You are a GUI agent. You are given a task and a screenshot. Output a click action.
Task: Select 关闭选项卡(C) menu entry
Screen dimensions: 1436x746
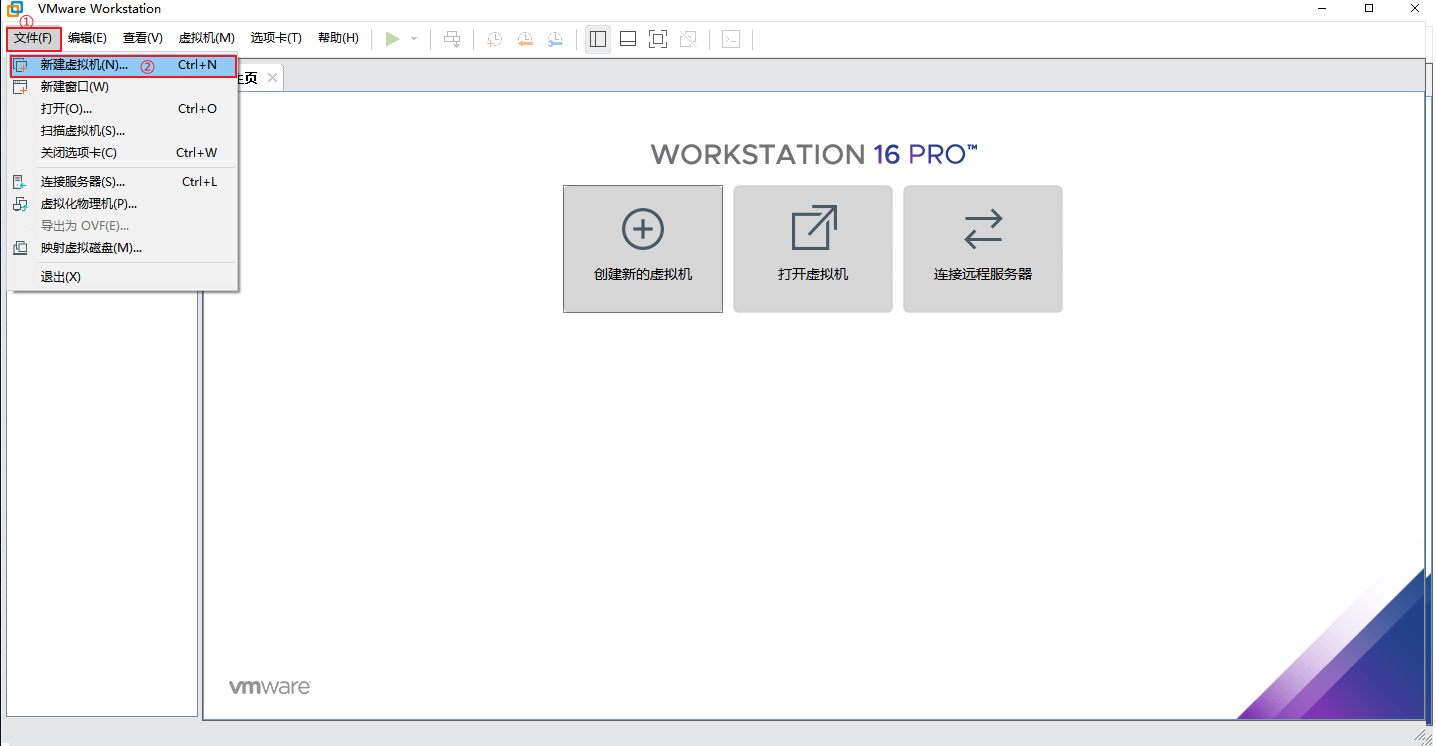[x=123, y=153]
